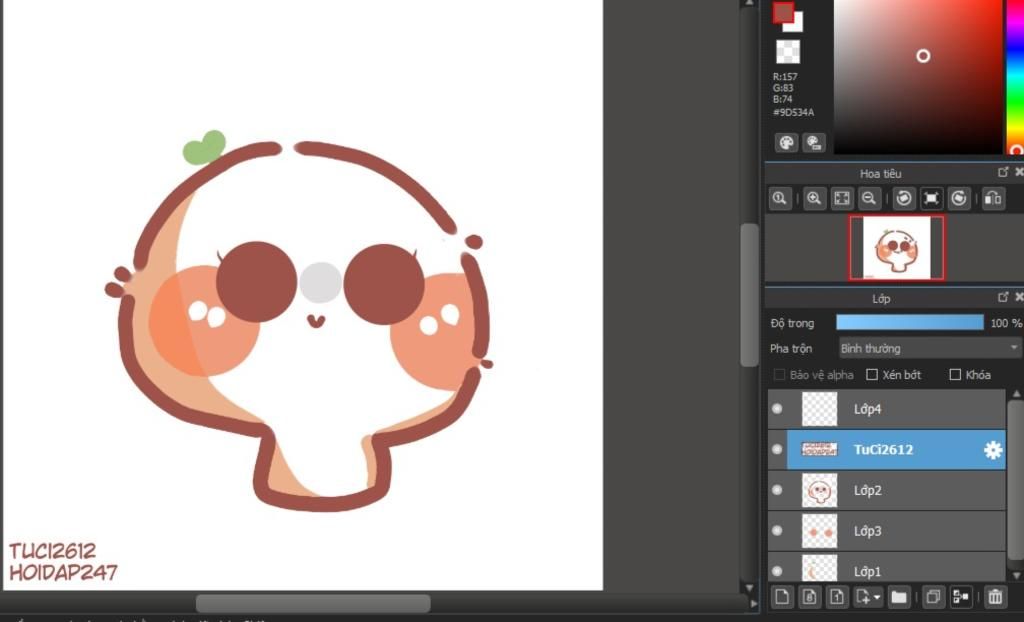Delete the selected layer with trash icon
1024x622 pixels.
tap(995, 597)
